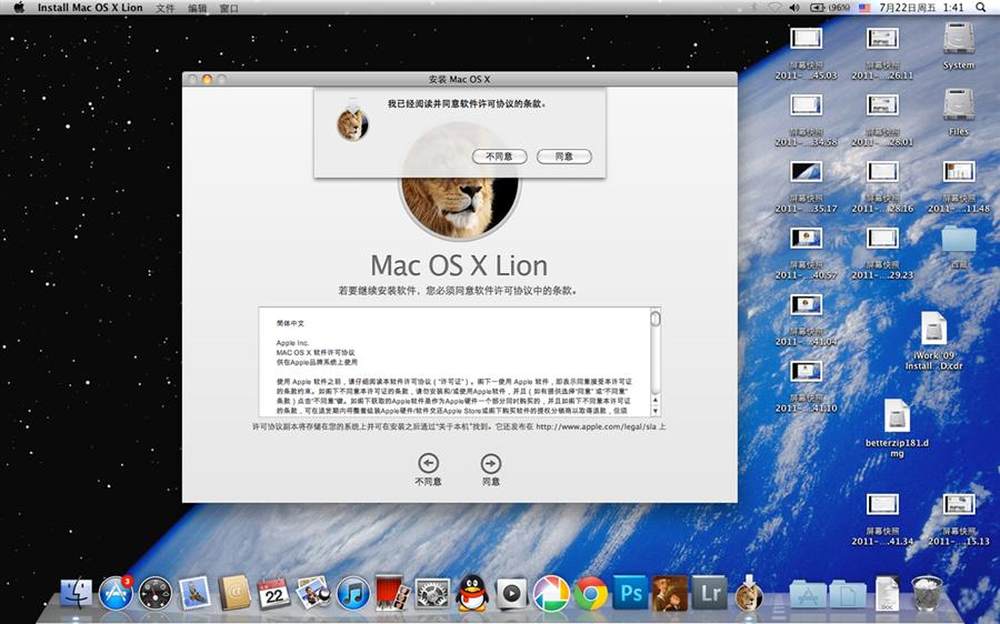Open Dashboard from the Dock
This screenshot has height=624, width=1000.
coord(155,594)
